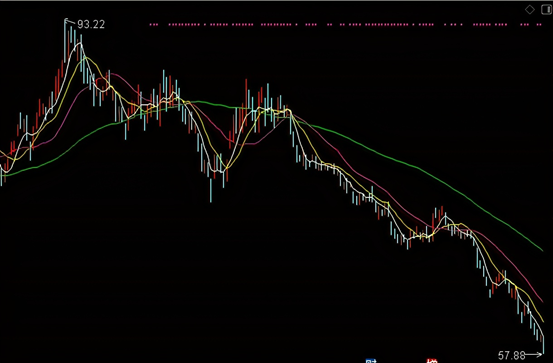Click the last pink dot marker at top right
Screen dimensions: 553x363
540,25
